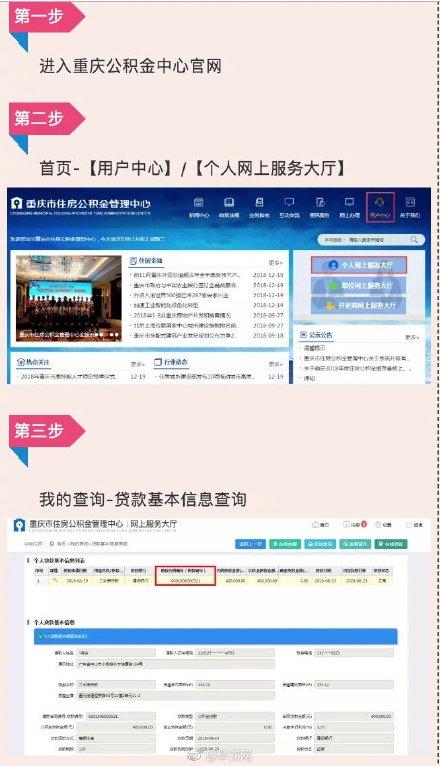
Task: Open the 用户中心 icon in top navigation
Action: click(x=380, y=207)
